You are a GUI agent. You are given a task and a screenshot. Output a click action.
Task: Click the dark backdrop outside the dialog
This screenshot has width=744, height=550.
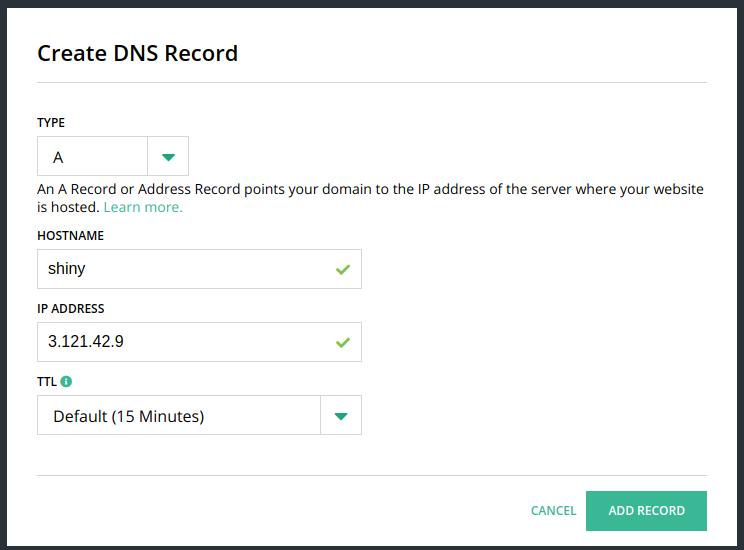tap(3, 275)
